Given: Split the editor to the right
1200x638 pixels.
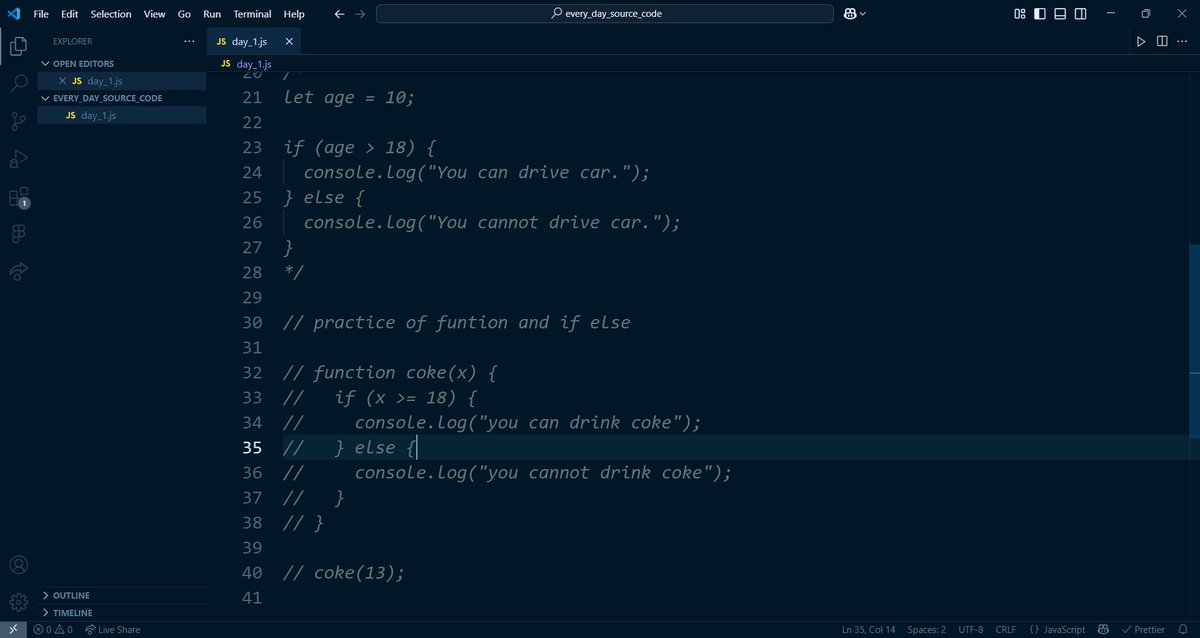Looking at the screenshot, I should click(x=1162, y=41).
